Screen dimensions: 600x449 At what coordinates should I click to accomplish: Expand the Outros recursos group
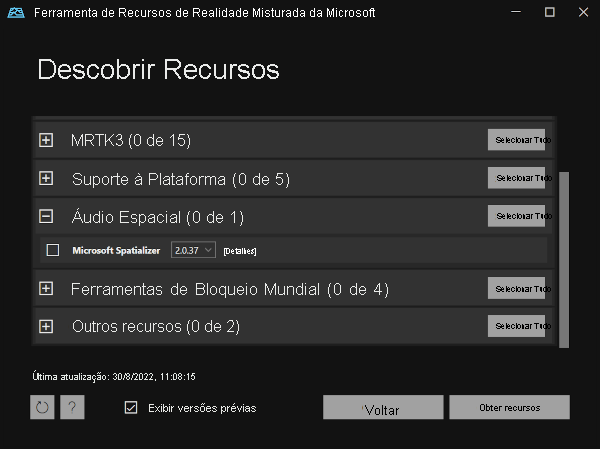click(46, 326)
